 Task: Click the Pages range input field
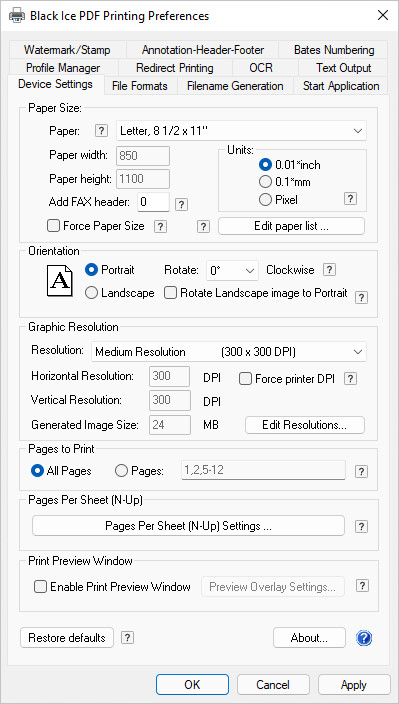coord(263,470)
